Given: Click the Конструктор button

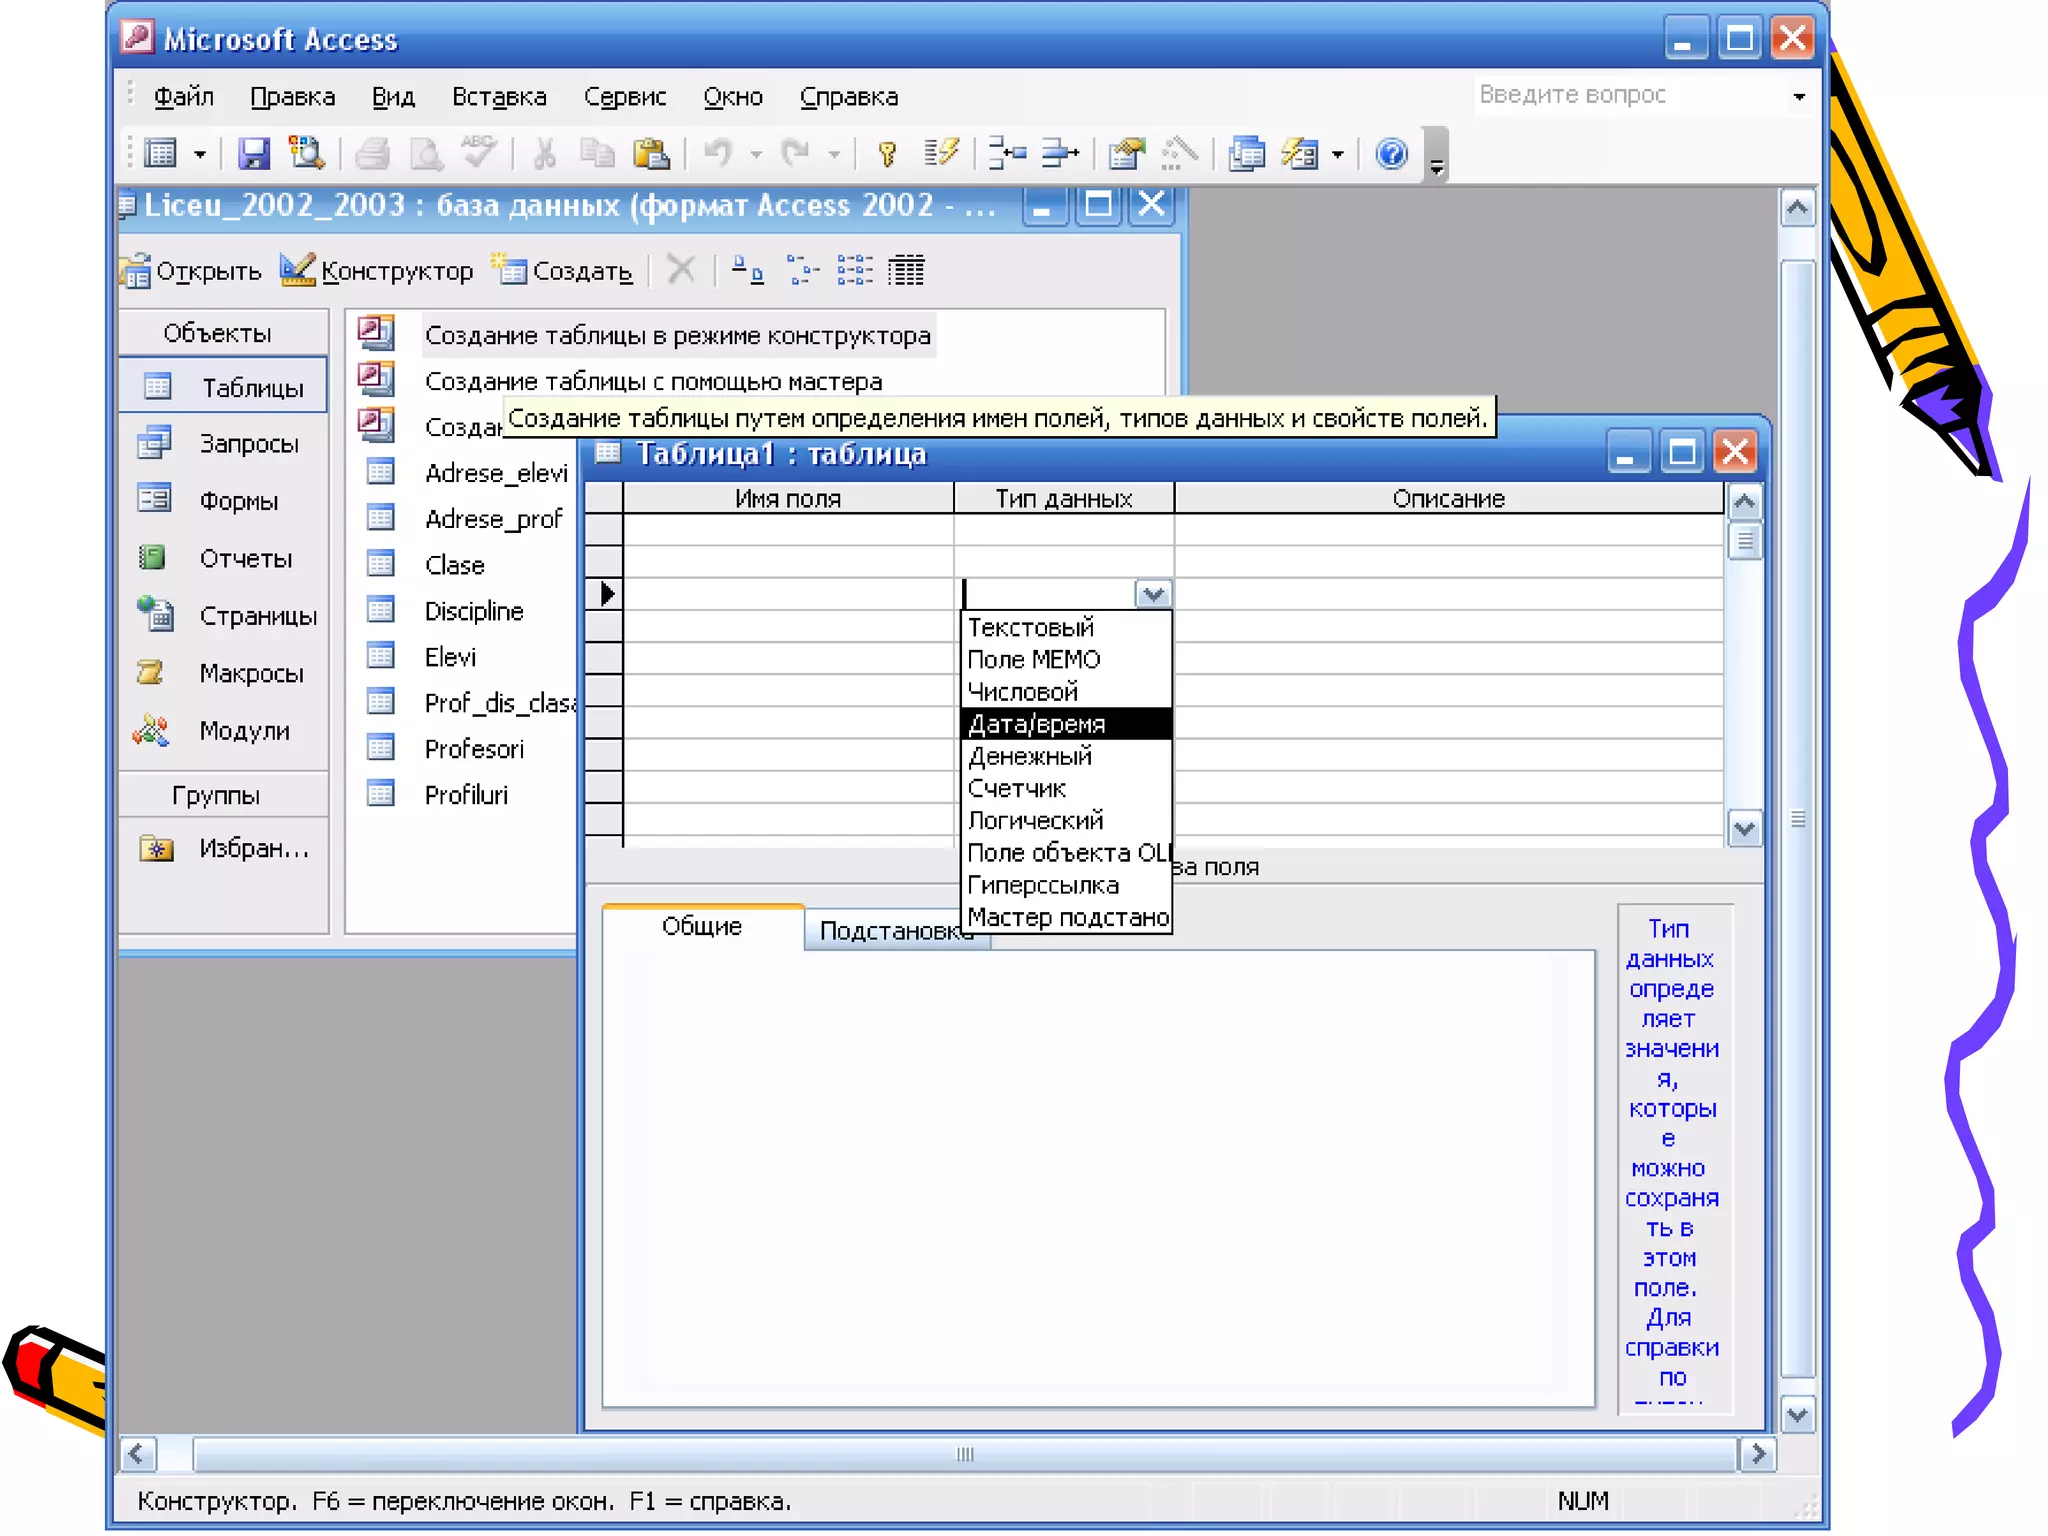Looking at the screenshot, I should click(378, 271).
